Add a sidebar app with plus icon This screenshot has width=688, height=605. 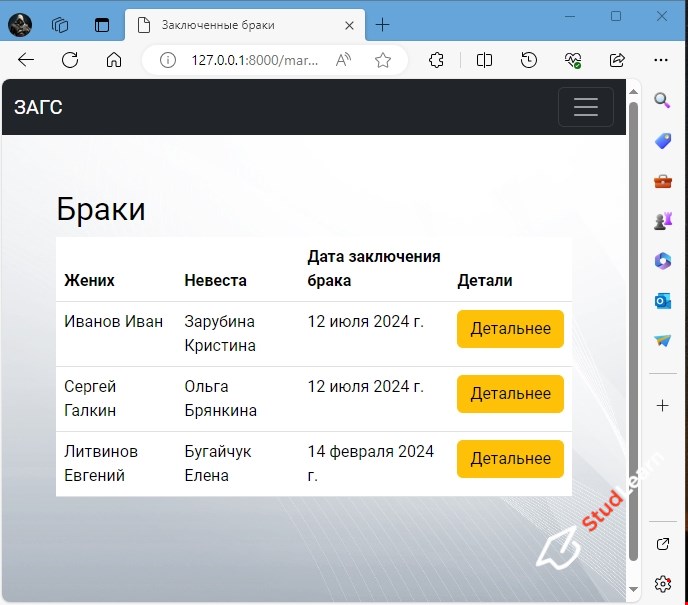[663, 405]
